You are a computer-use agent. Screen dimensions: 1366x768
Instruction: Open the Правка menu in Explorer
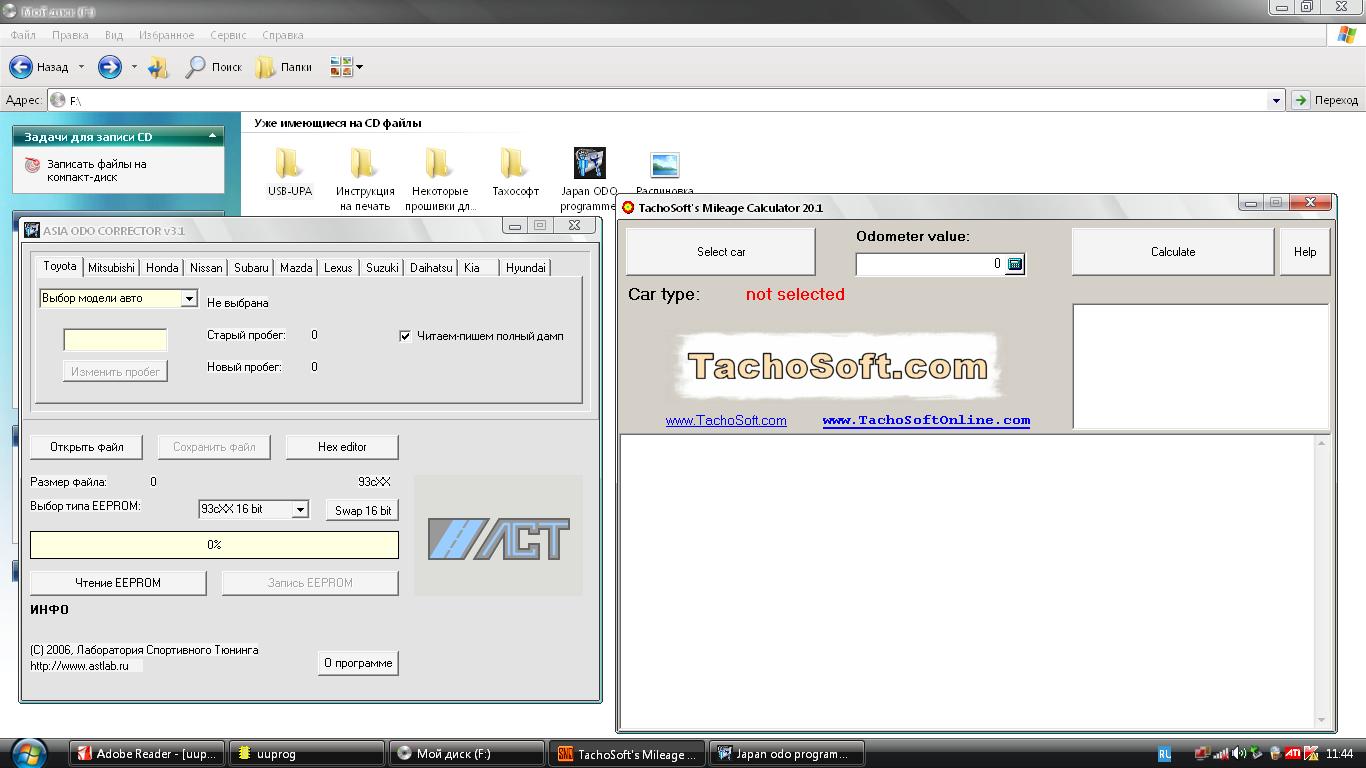(70, 35)
